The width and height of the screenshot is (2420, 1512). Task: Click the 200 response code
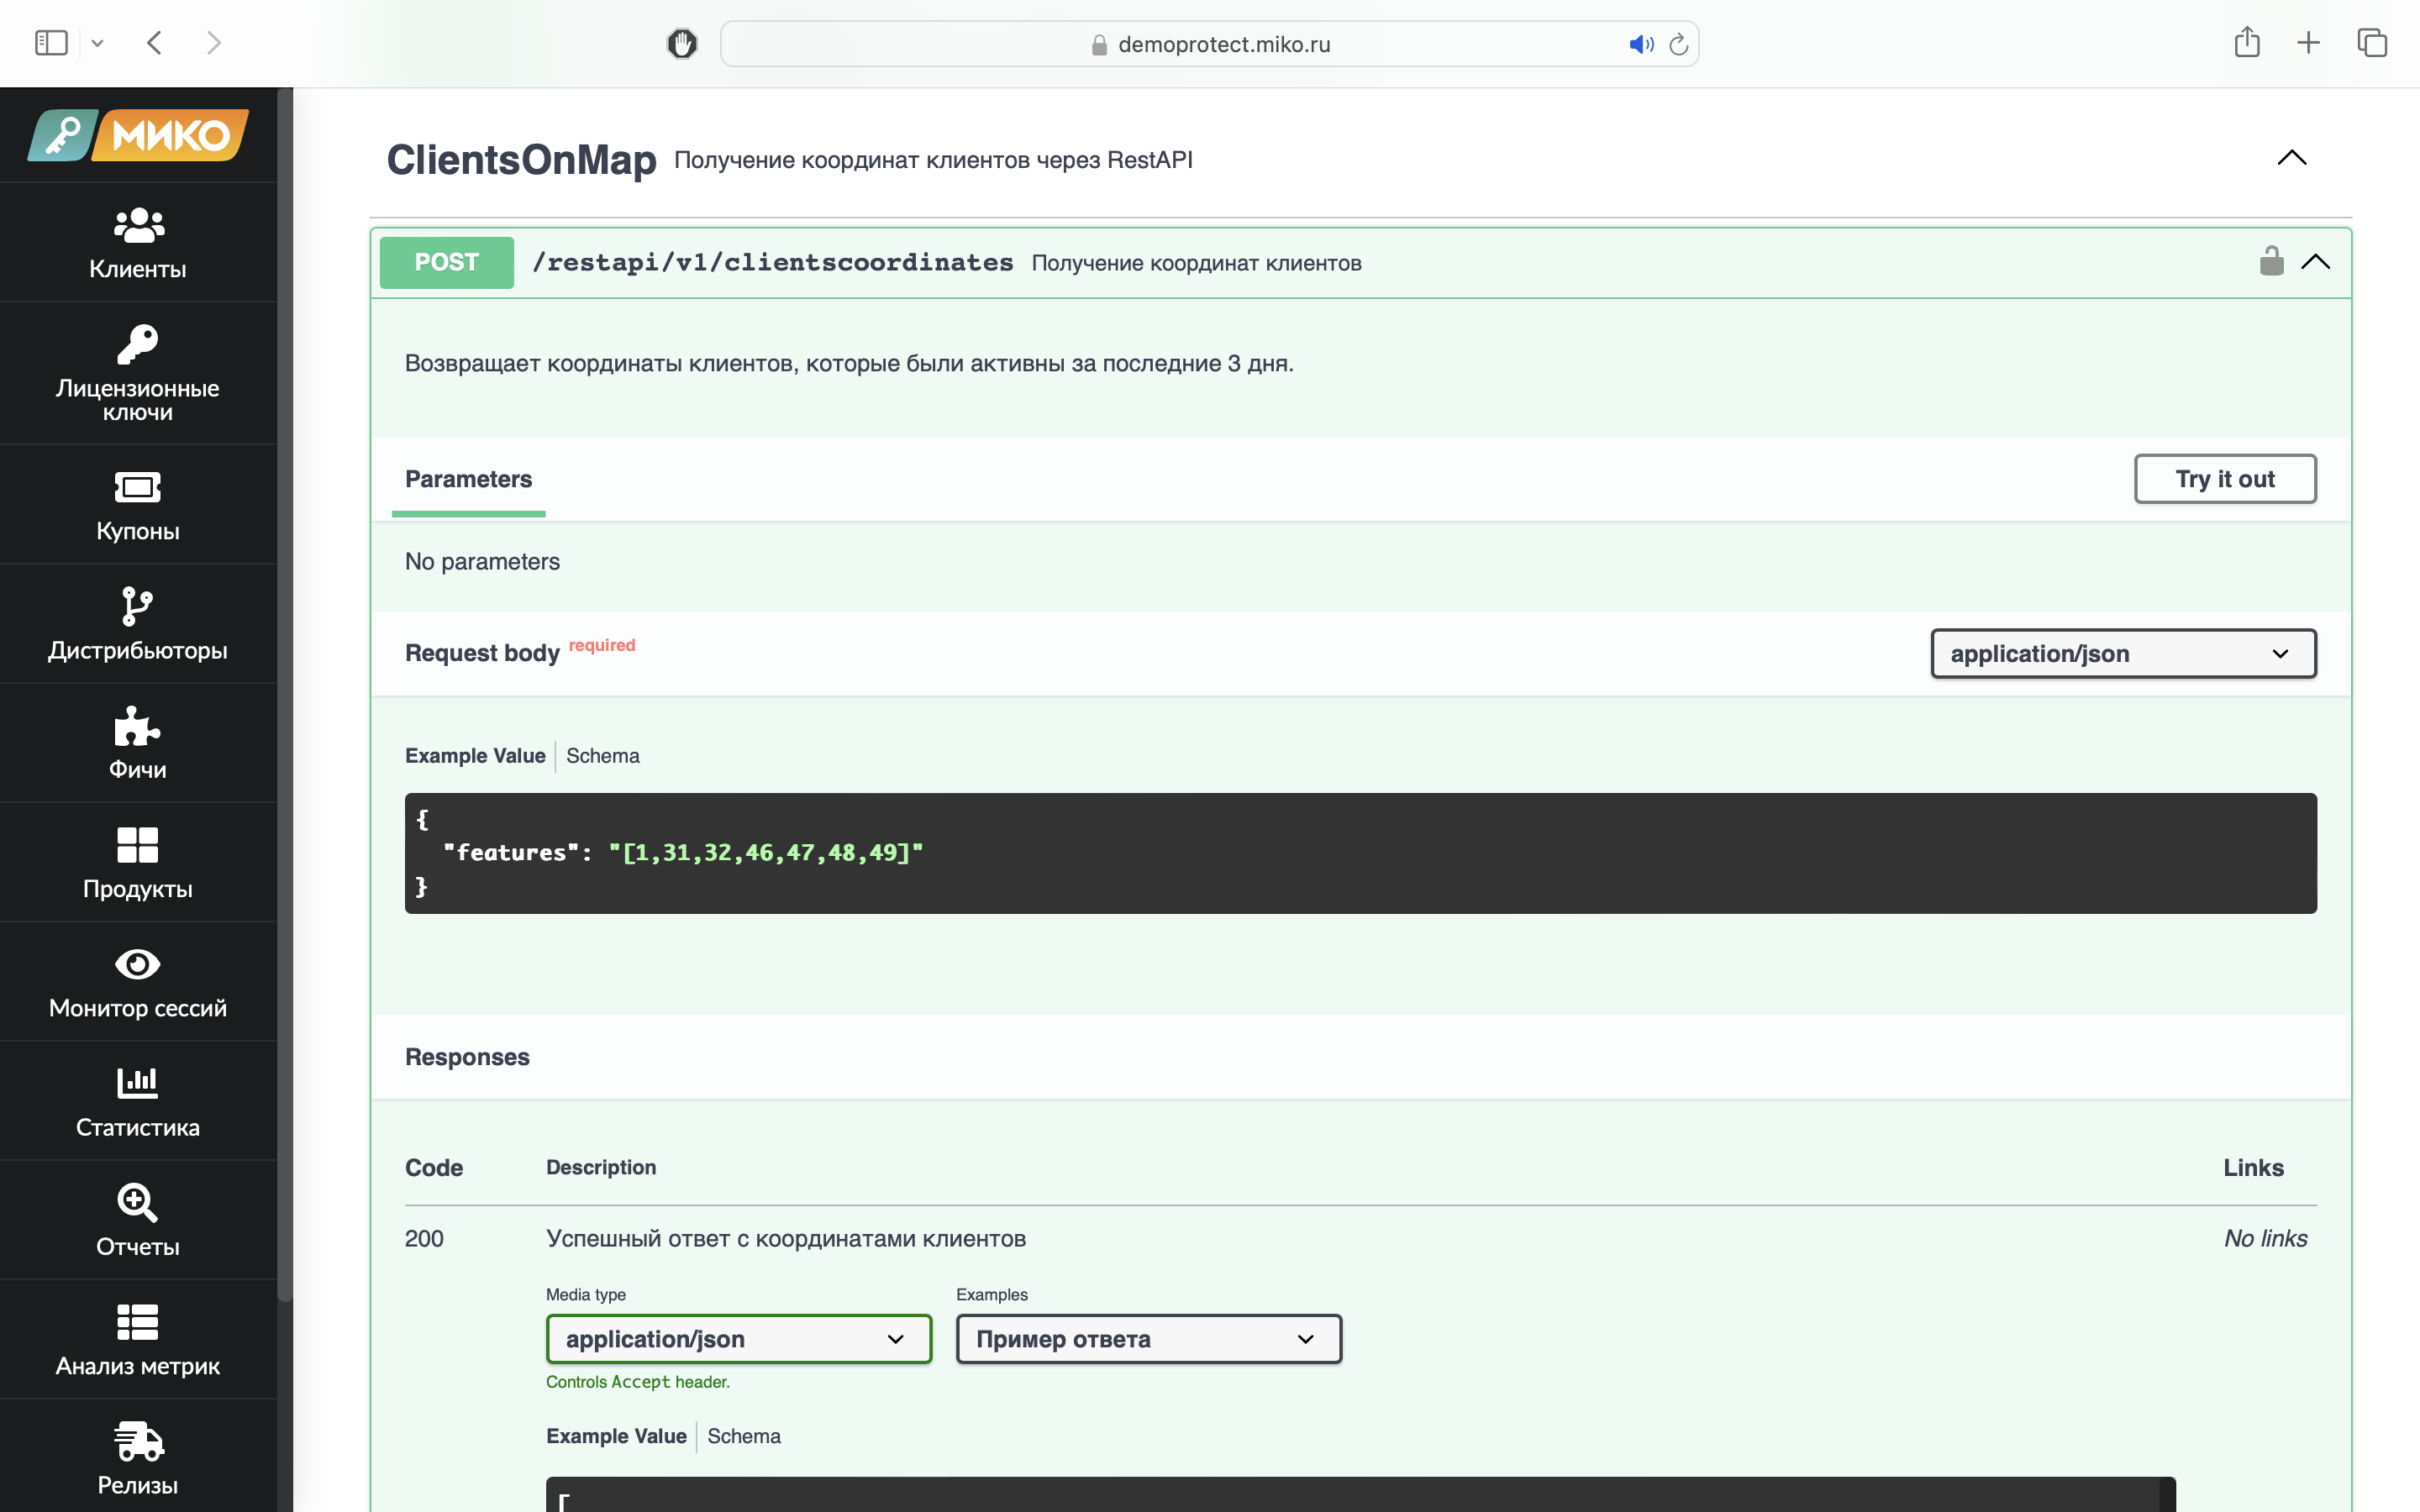(x=424, y=1239)
